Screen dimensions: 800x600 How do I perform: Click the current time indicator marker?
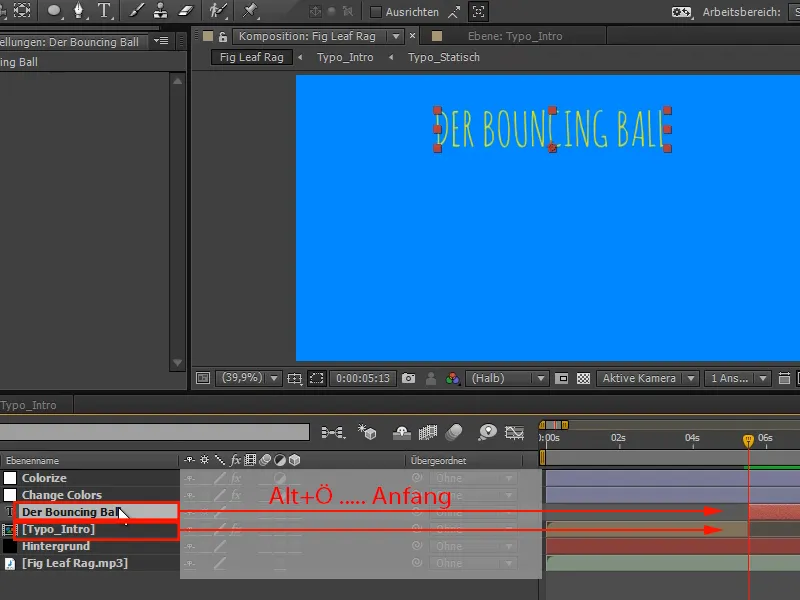748,440
